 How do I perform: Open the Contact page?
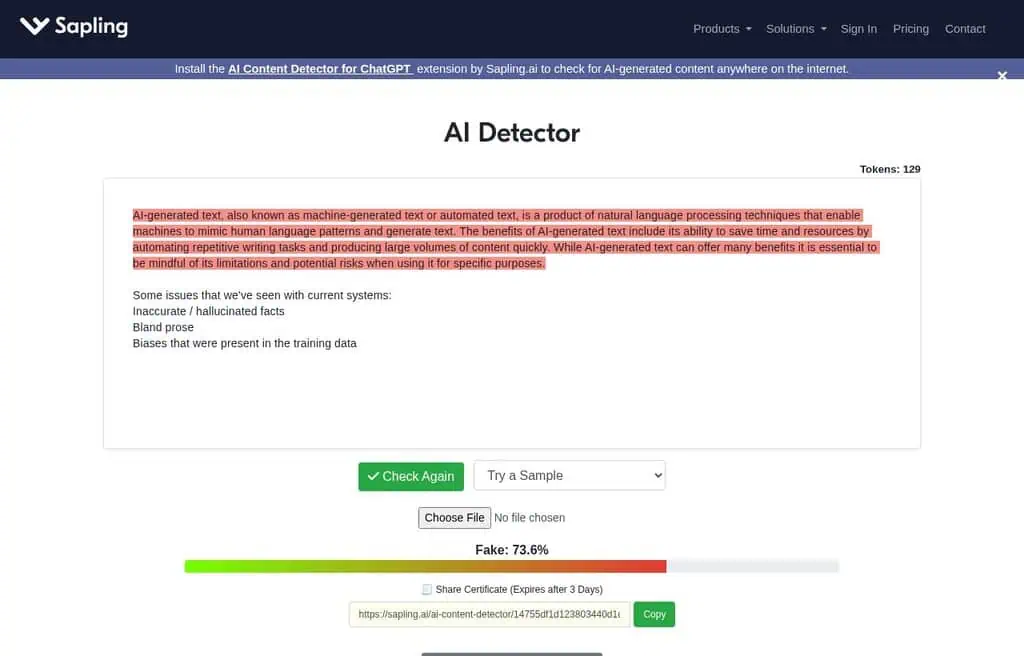click(965, 29)
